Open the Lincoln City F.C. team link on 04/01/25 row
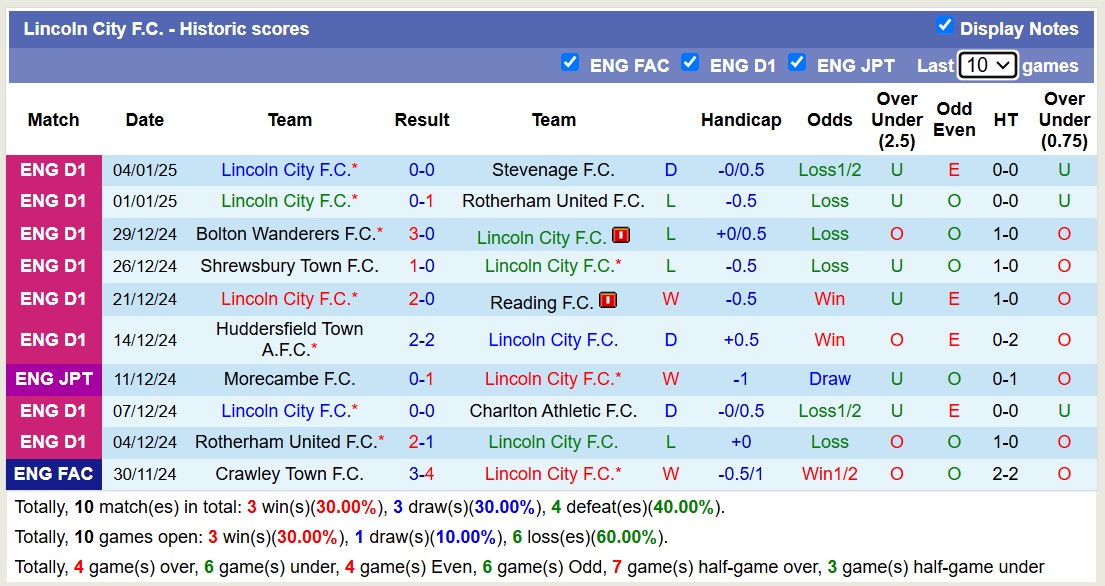This screenshot has height=586, width=1105. tap(285, 170)
